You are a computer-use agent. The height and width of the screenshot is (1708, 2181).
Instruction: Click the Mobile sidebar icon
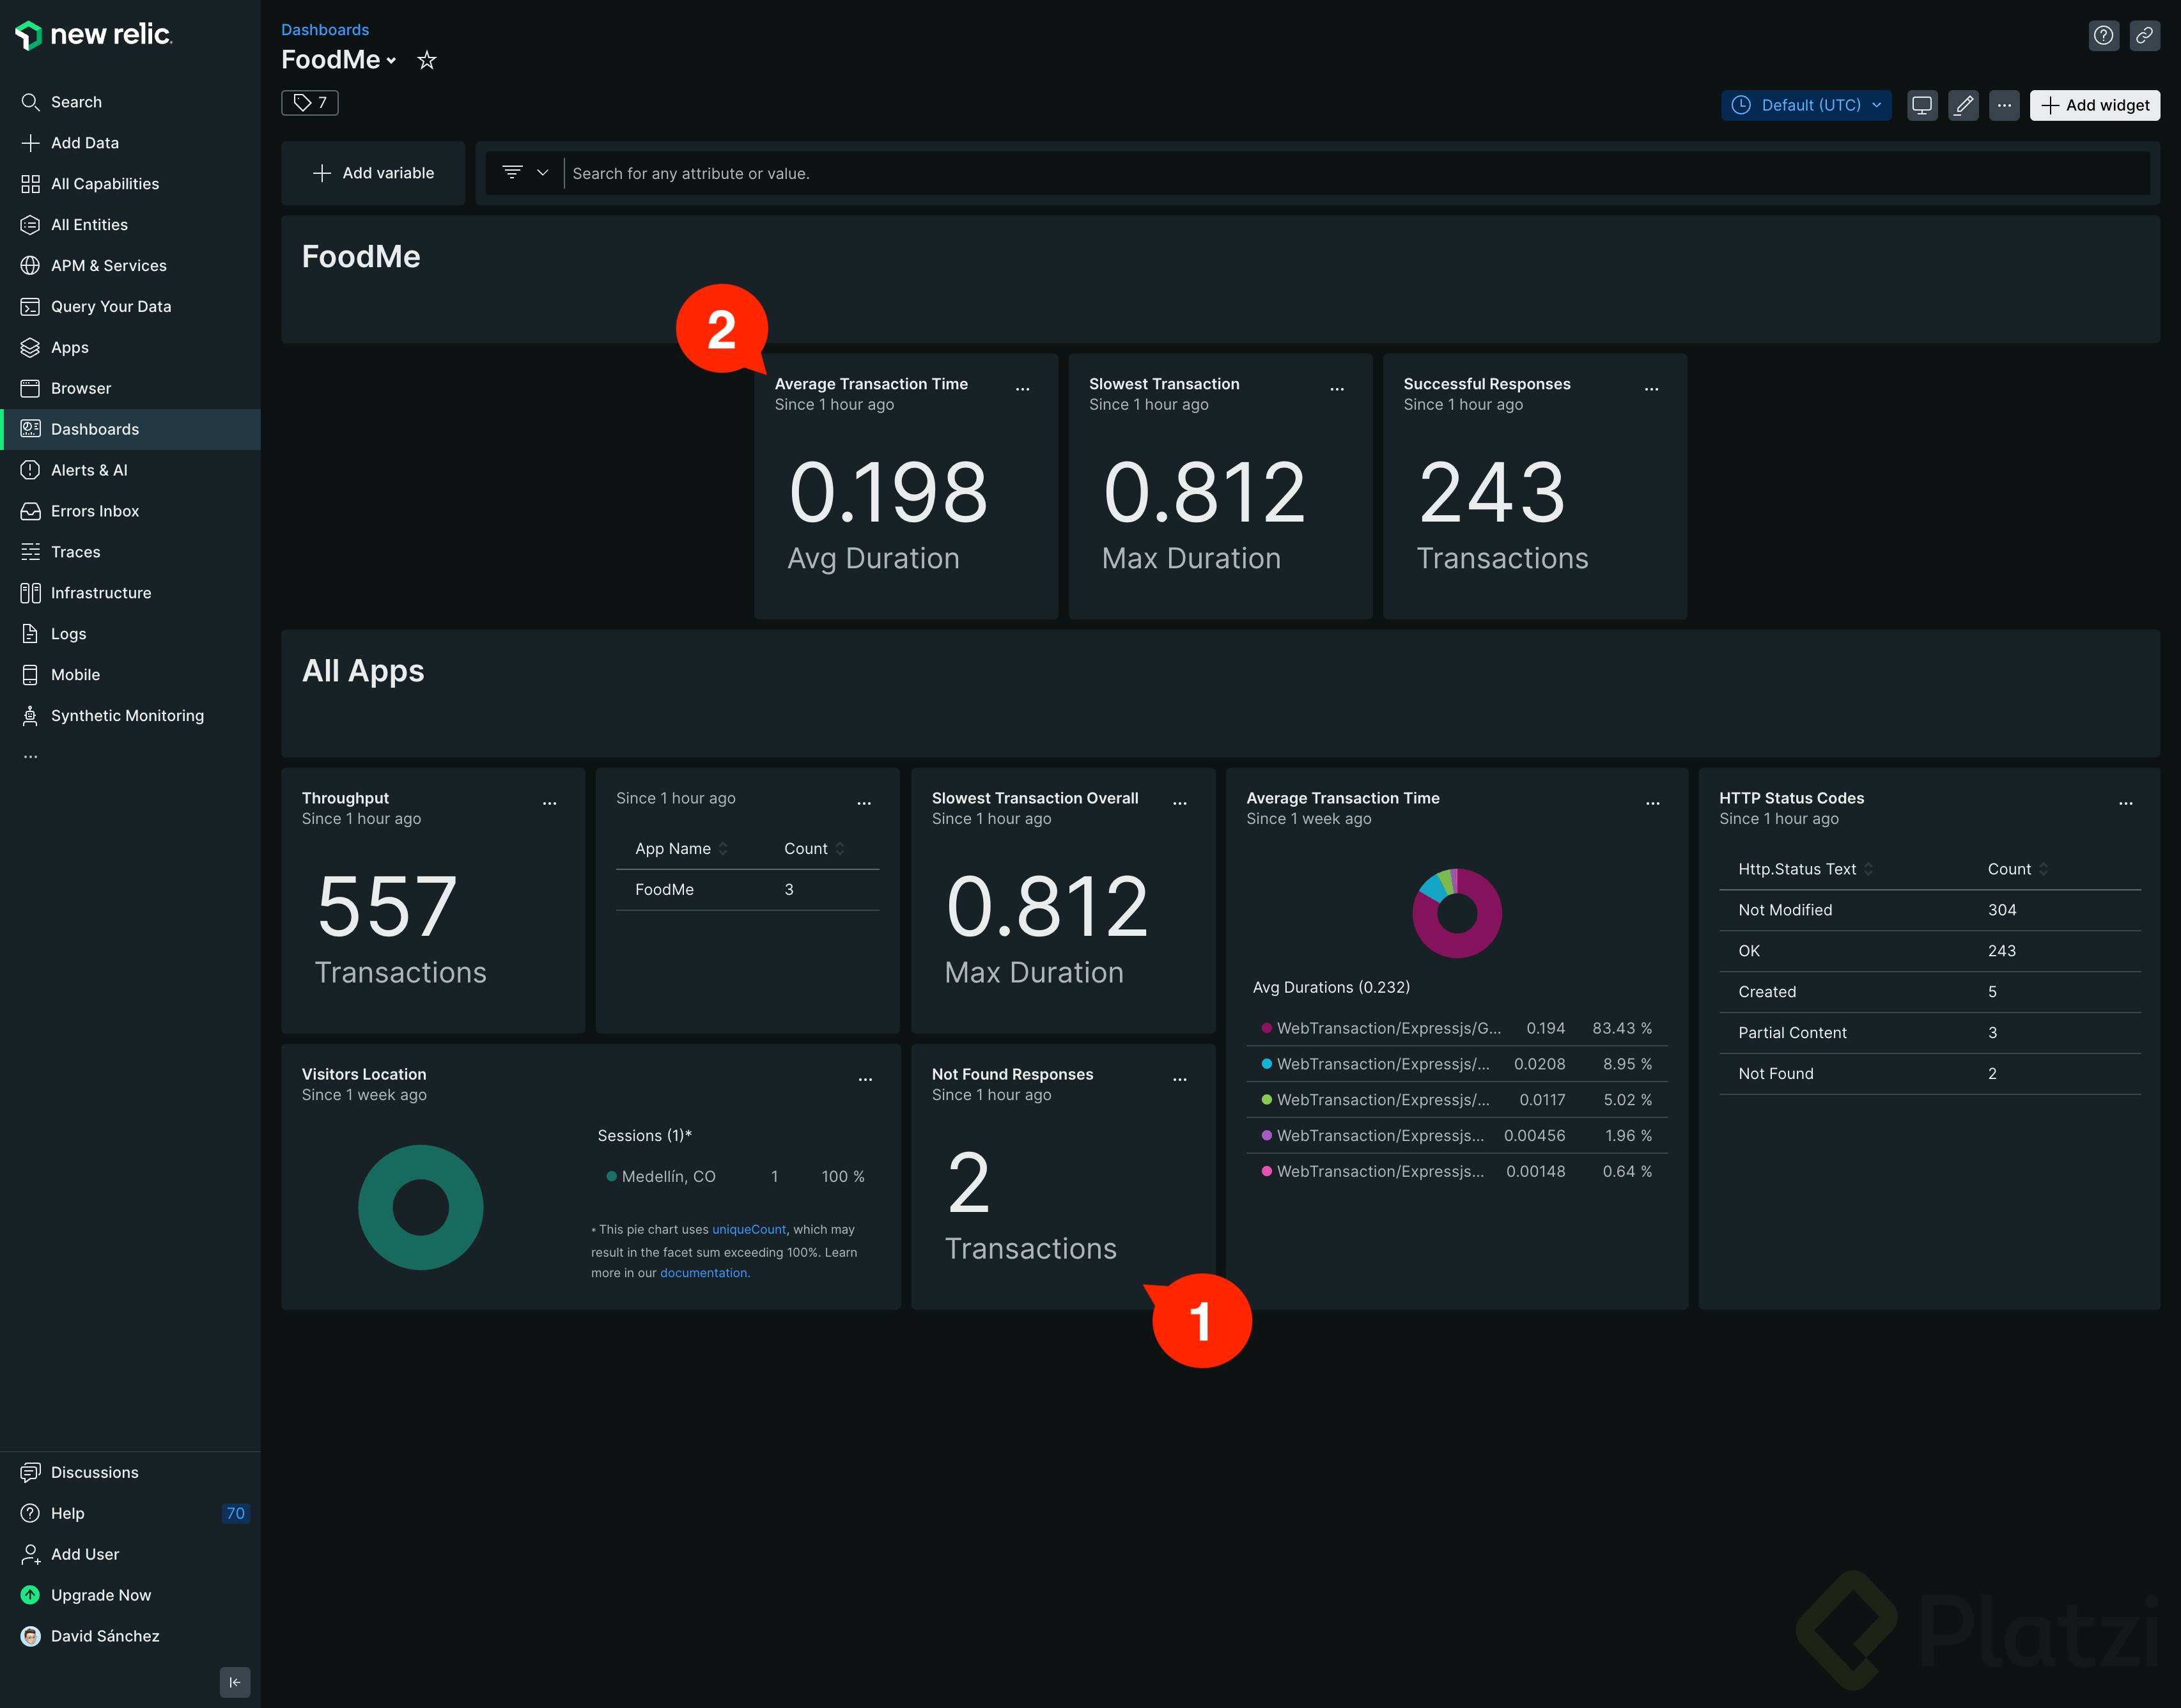[x=30, y=675]
